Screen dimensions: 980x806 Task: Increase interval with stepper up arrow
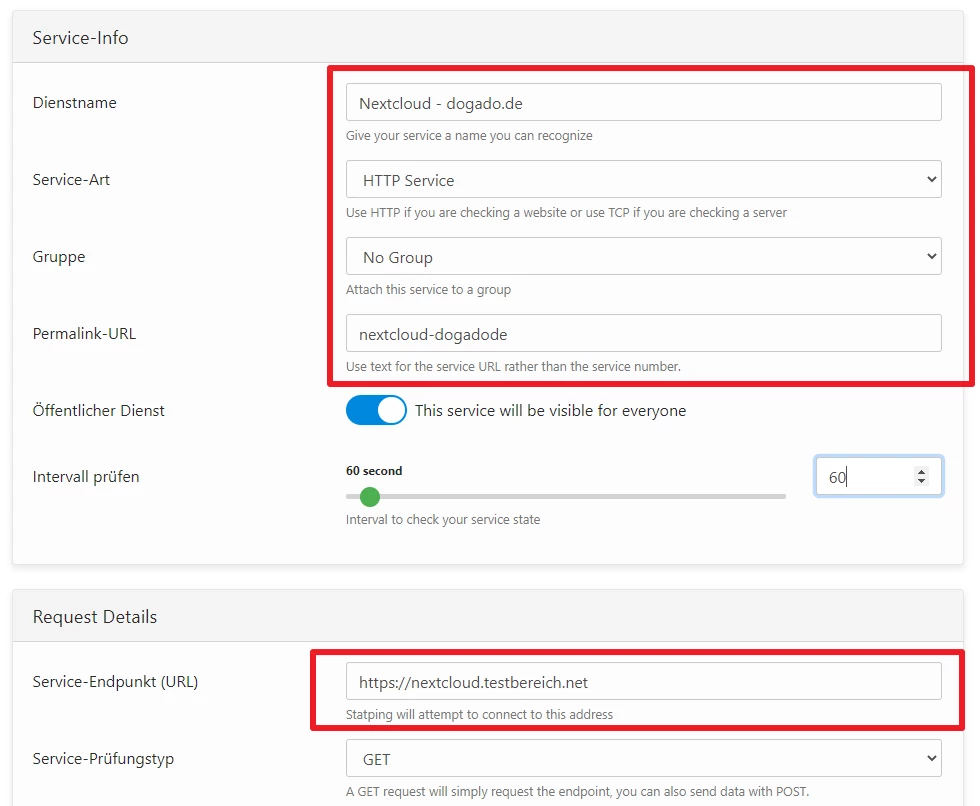point(921,472)
